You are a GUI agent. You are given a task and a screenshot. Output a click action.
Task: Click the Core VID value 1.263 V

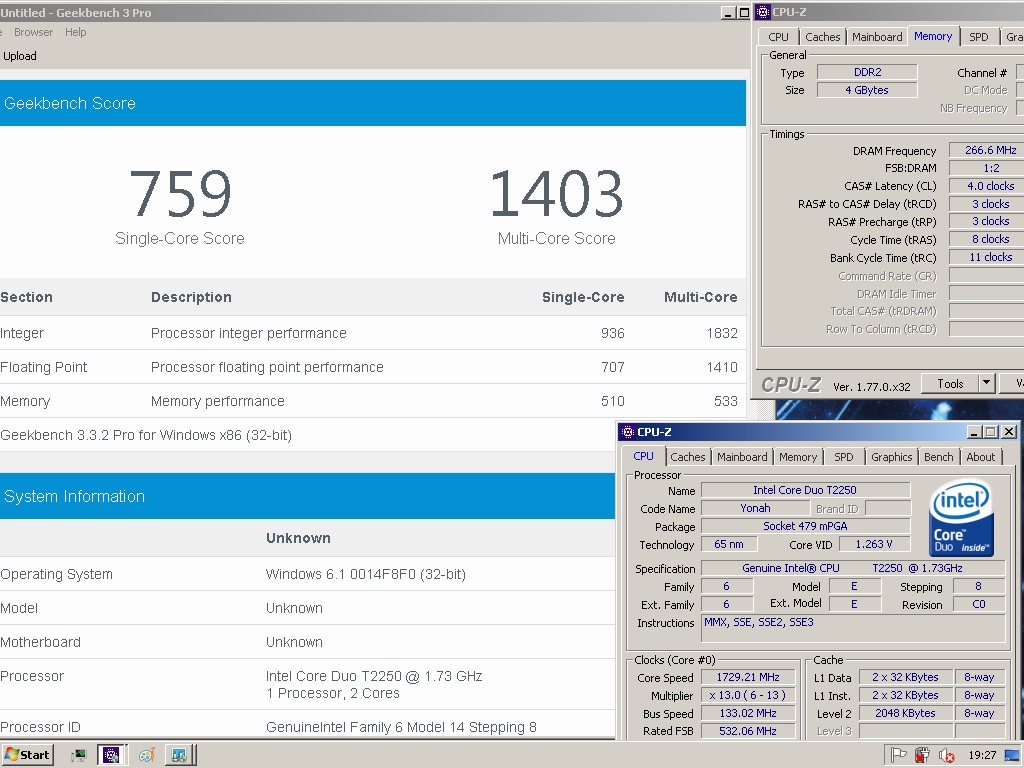pos(874,544)
